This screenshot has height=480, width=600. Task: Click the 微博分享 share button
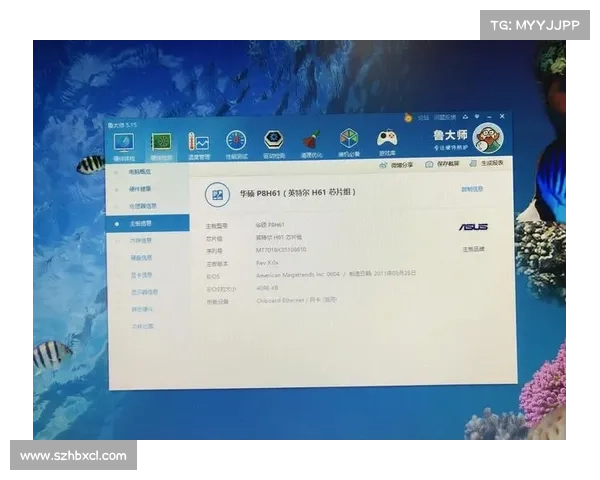tap(400, 164)
